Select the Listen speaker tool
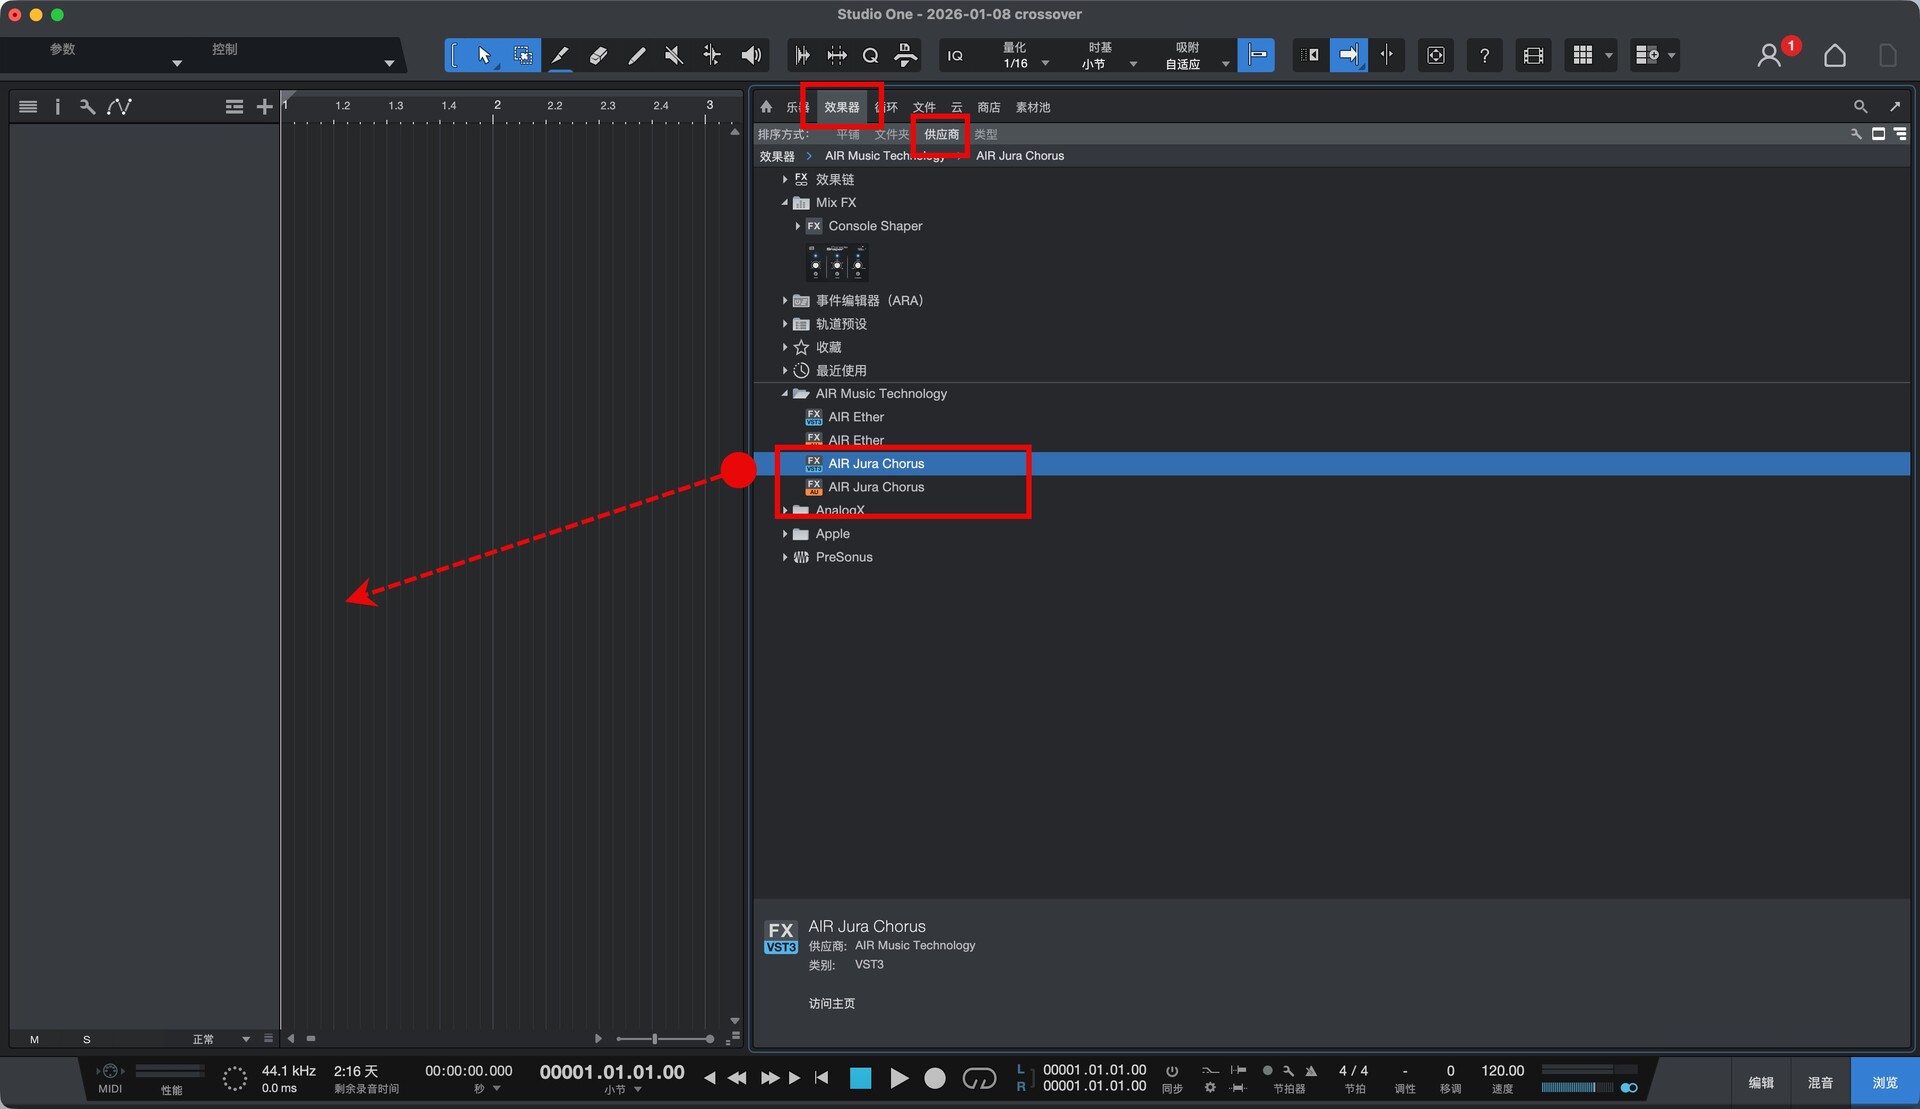 [750, 56]
